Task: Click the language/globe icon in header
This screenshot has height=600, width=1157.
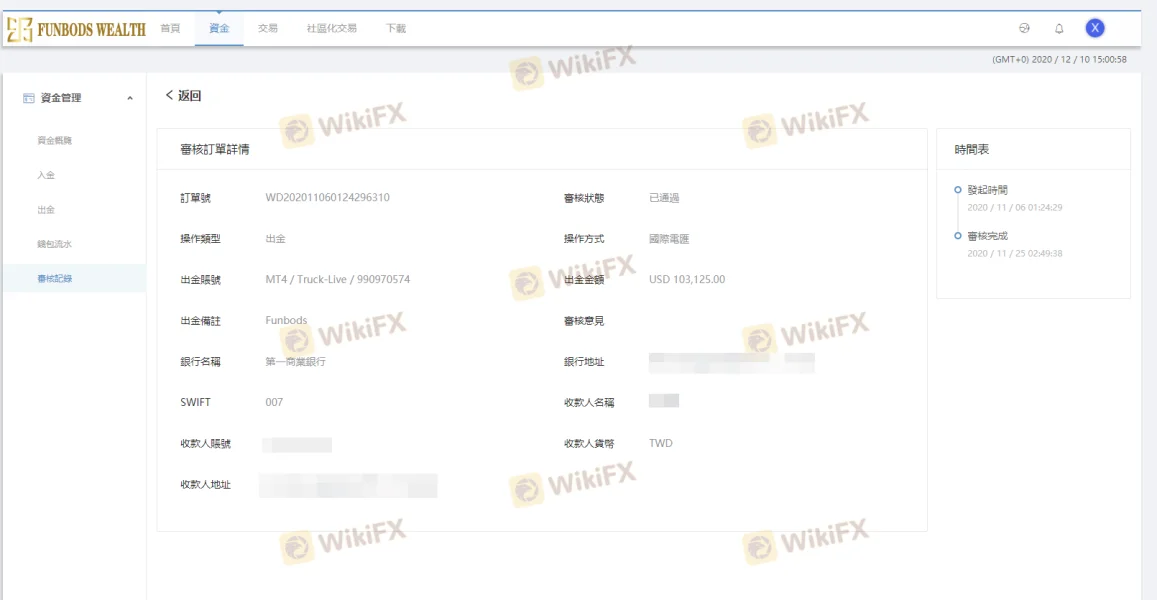Action: point(1024,28)
